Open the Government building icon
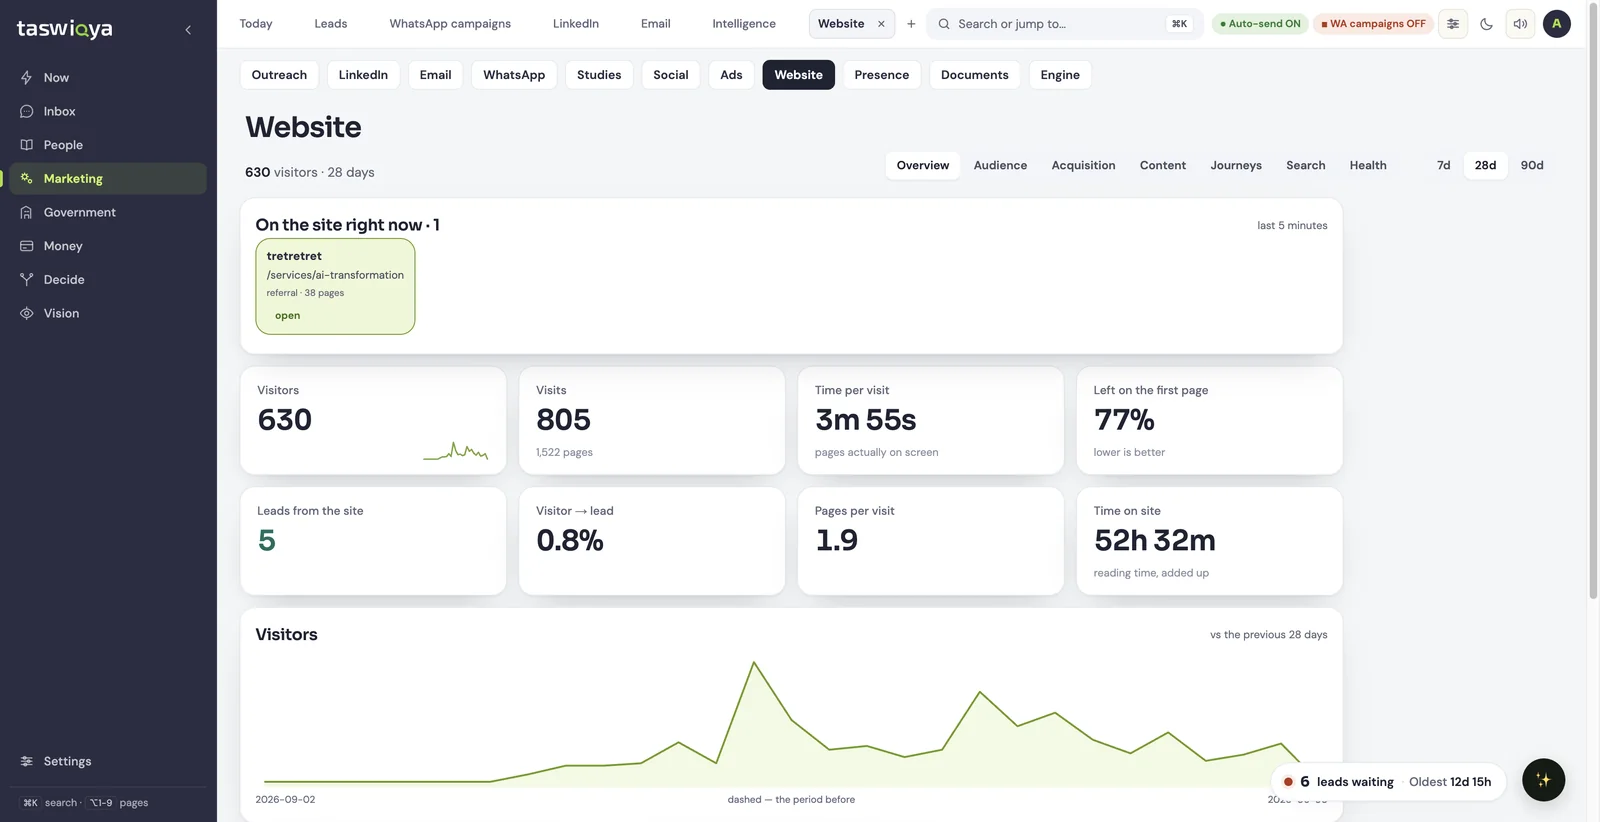Image resolution: width=1600 pixels, height=822 pixels. point(27,212)
